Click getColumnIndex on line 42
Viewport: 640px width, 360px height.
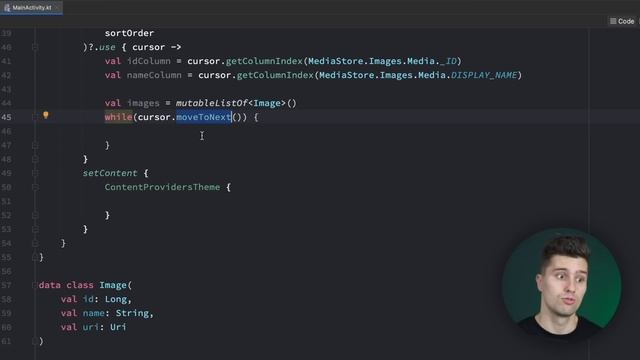click(x=275, y=75)
